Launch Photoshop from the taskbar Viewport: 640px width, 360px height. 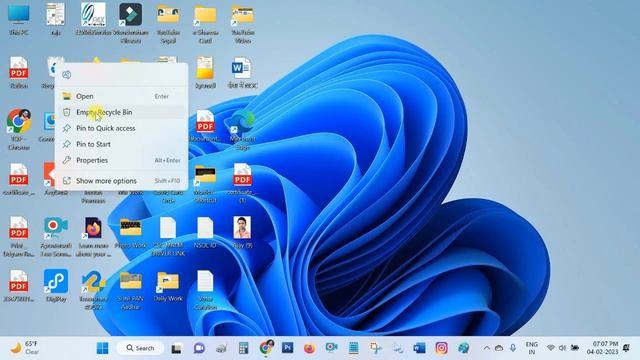pos(287,348)
